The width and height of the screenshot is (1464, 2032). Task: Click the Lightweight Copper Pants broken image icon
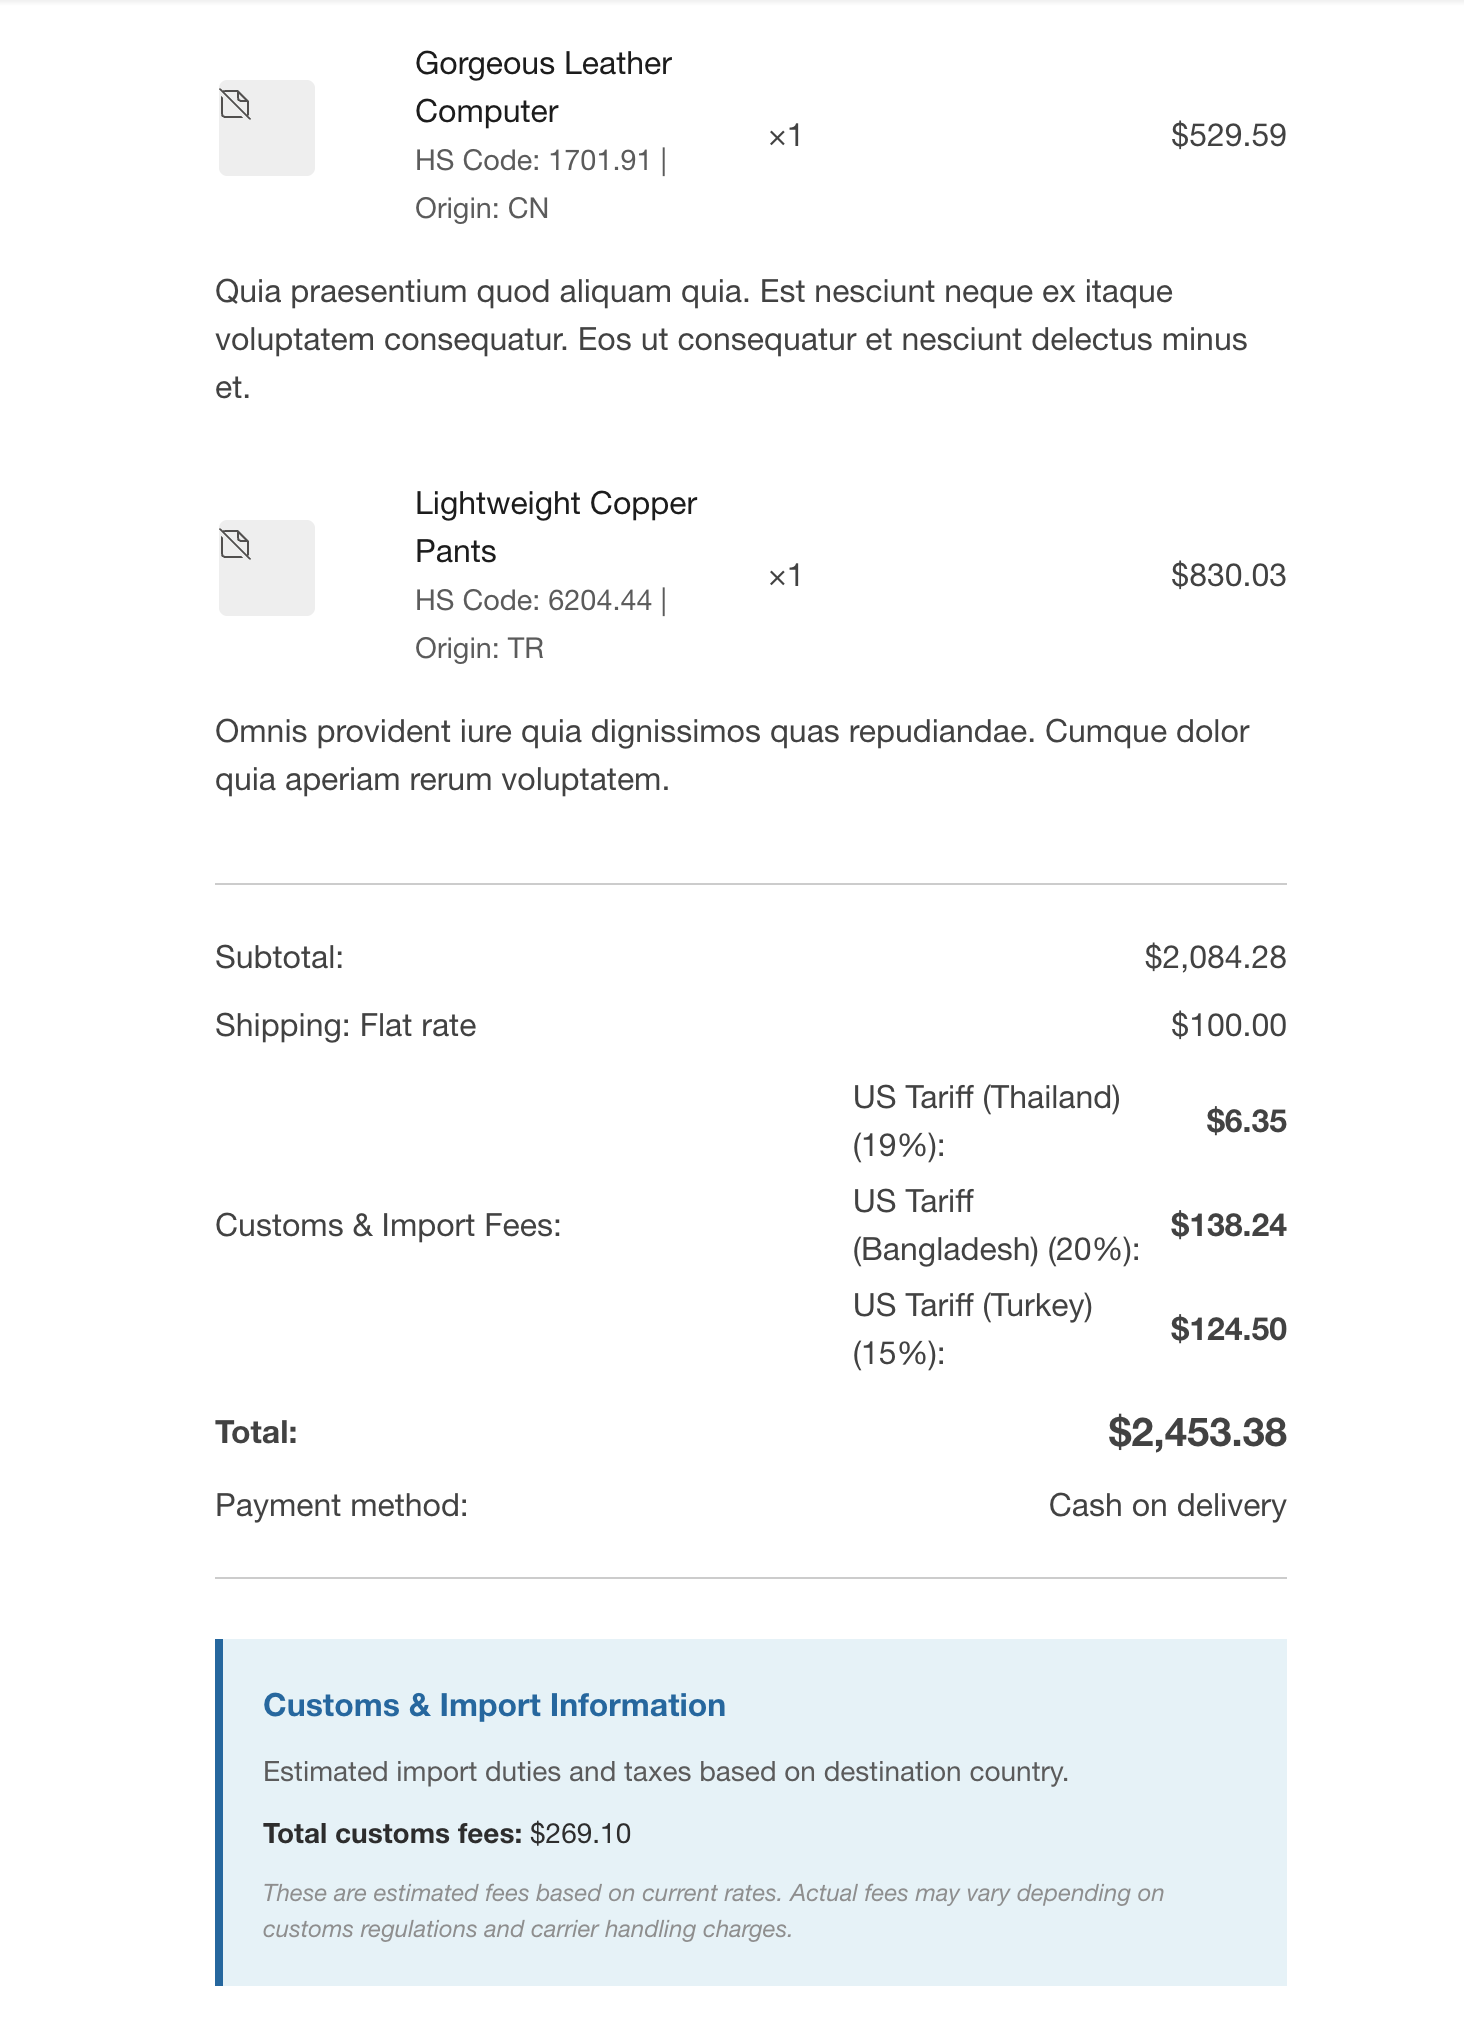coord(235,544)
